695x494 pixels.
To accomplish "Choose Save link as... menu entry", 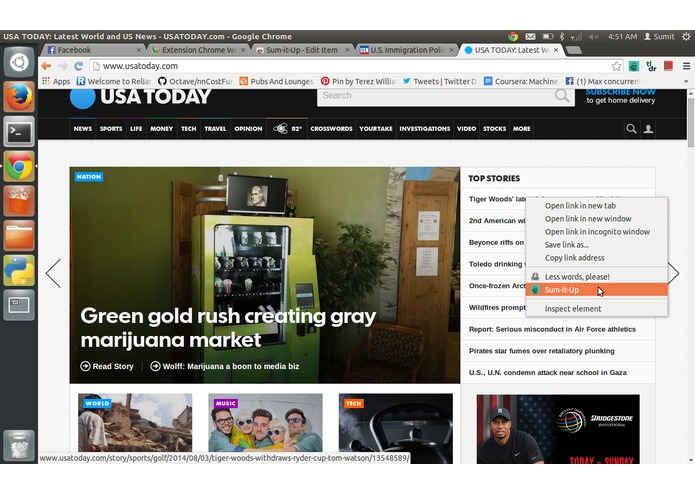I will click(x=597, y=245).
